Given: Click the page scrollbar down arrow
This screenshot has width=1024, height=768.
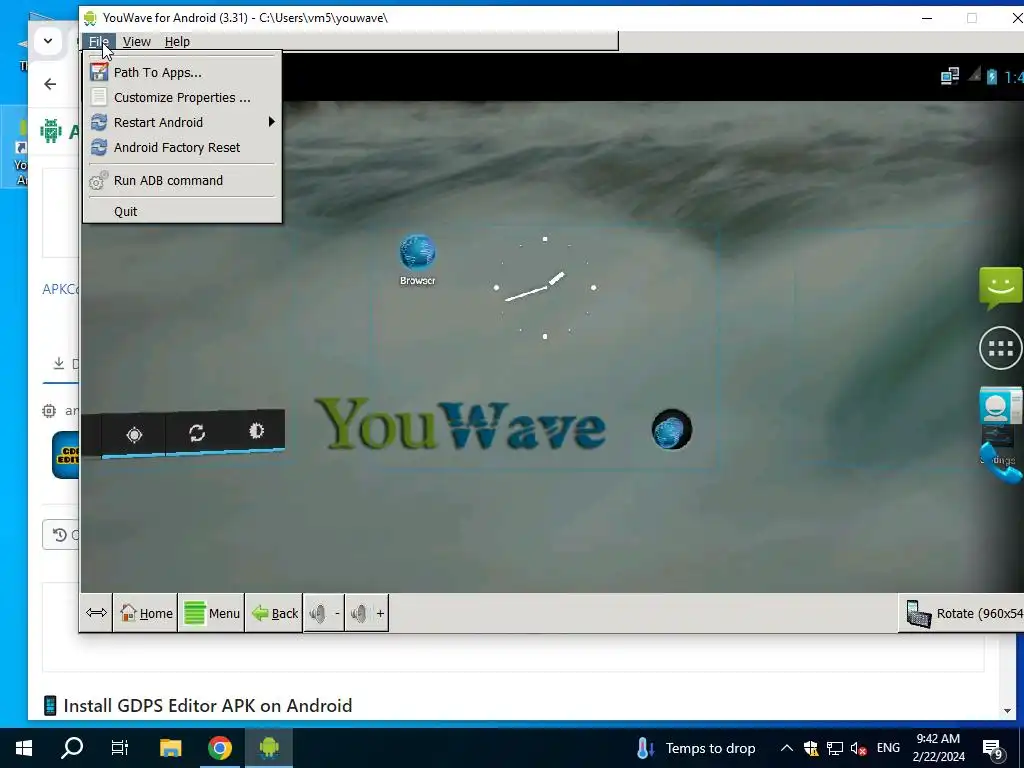Looking at the screenshot, I should (1008, 711).
